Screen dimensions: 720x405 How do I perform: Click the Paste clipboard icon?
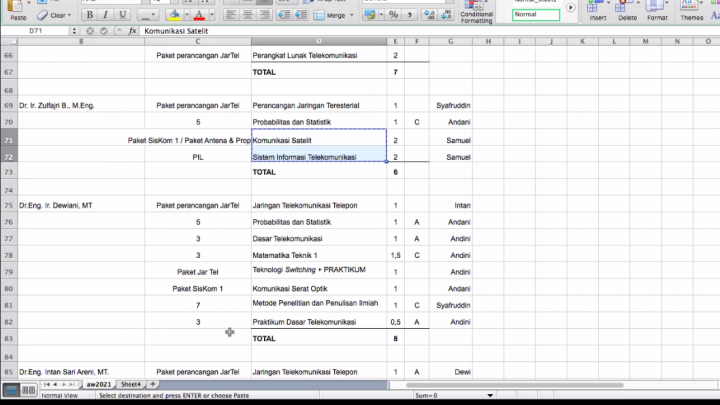[x=17, y=12]
